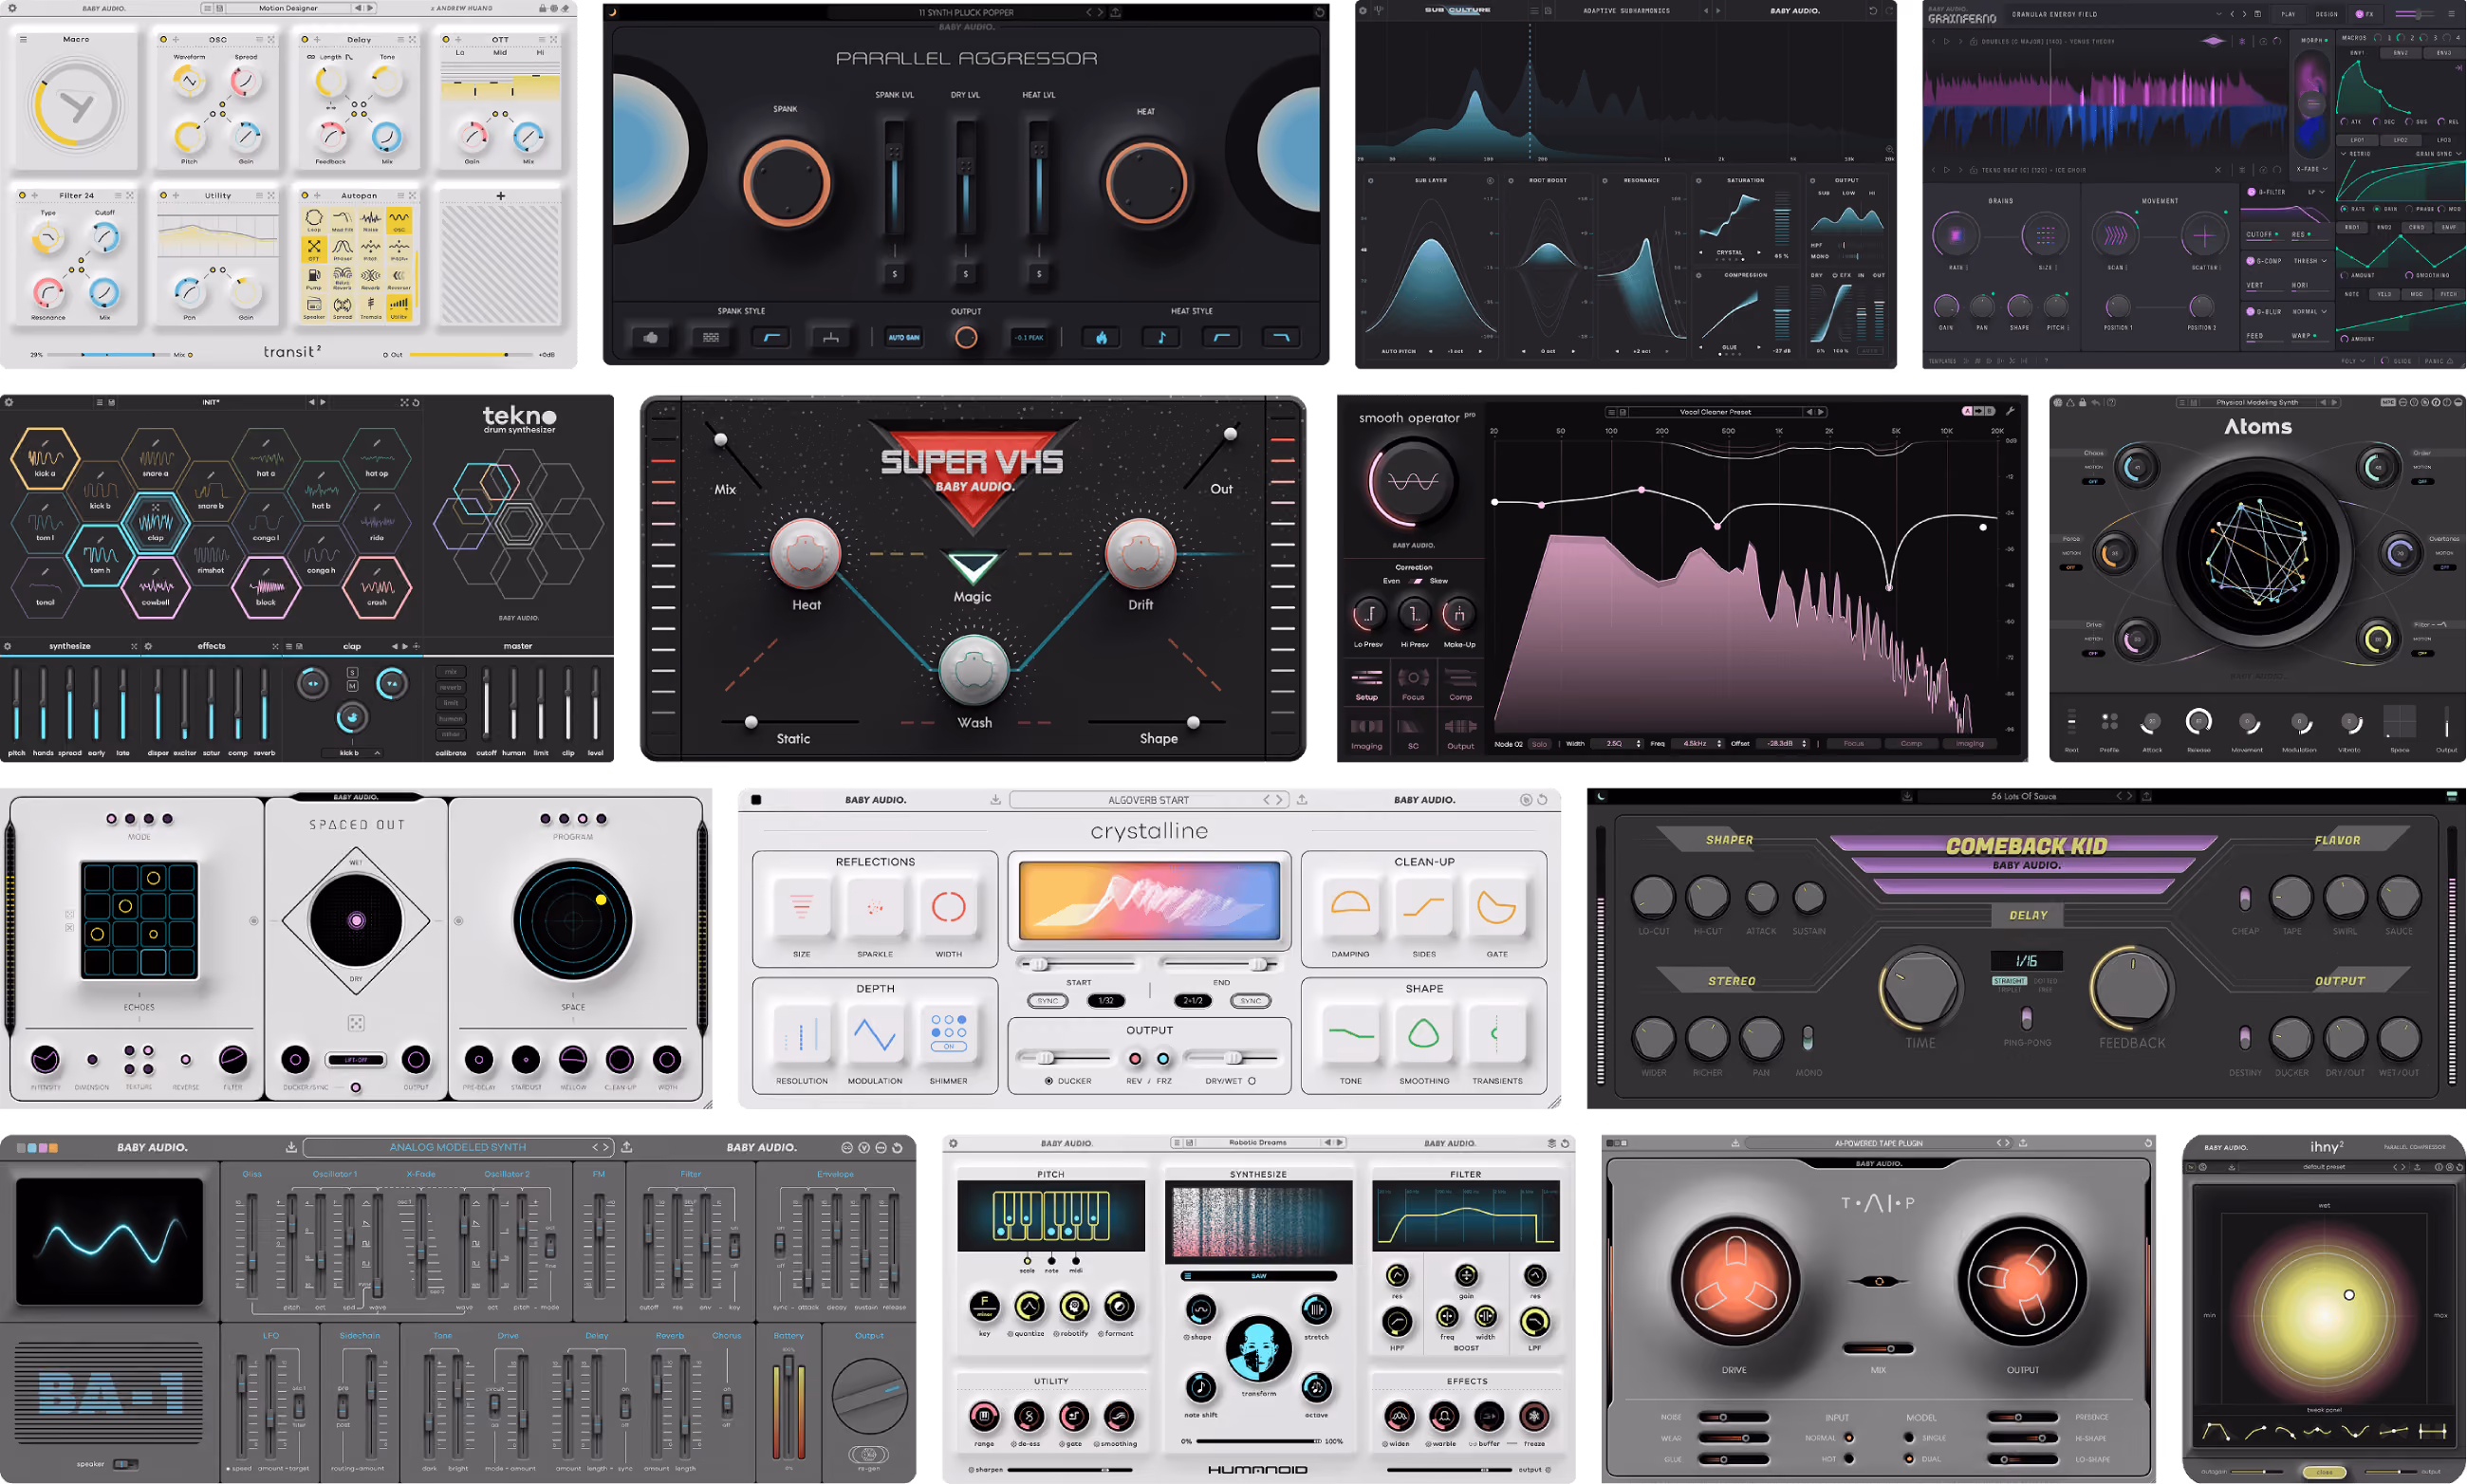Solo the Spank Lvl channel S button
Screen dimensions: 2467x1484
pyautogui.click(x=895, y=273)
